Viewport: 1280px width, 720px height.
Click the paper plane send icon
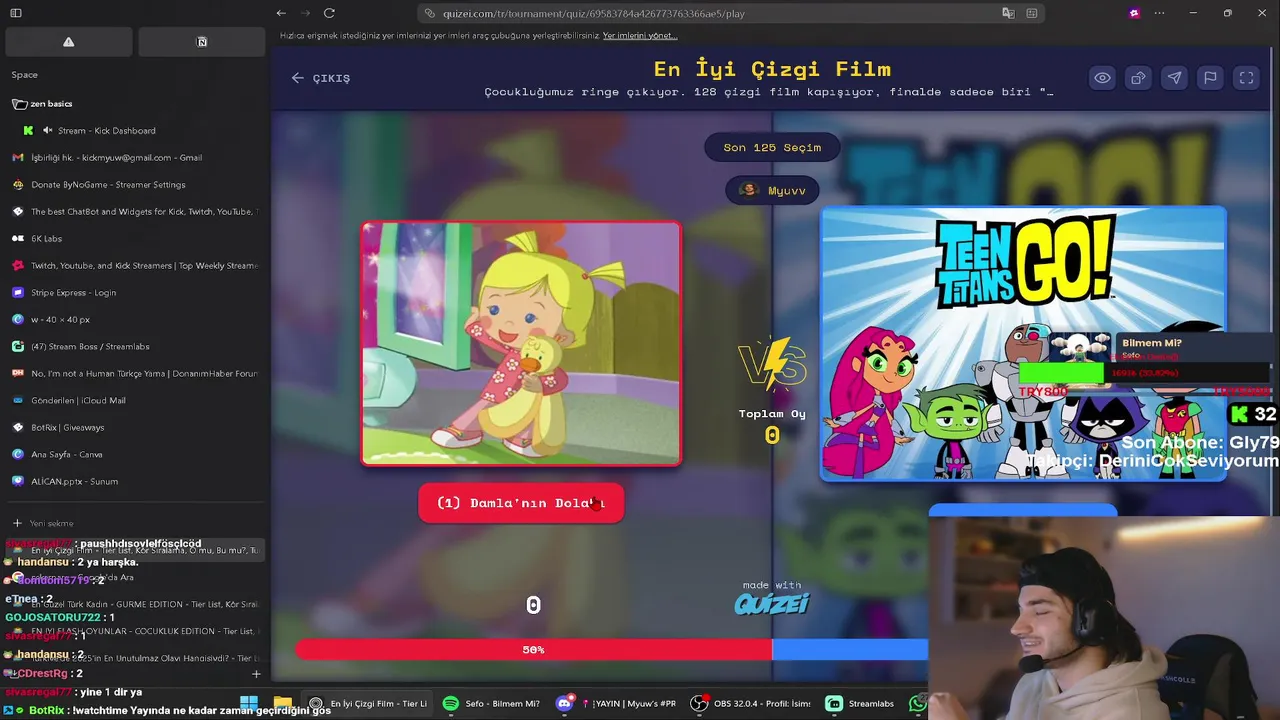(1174, 78)
